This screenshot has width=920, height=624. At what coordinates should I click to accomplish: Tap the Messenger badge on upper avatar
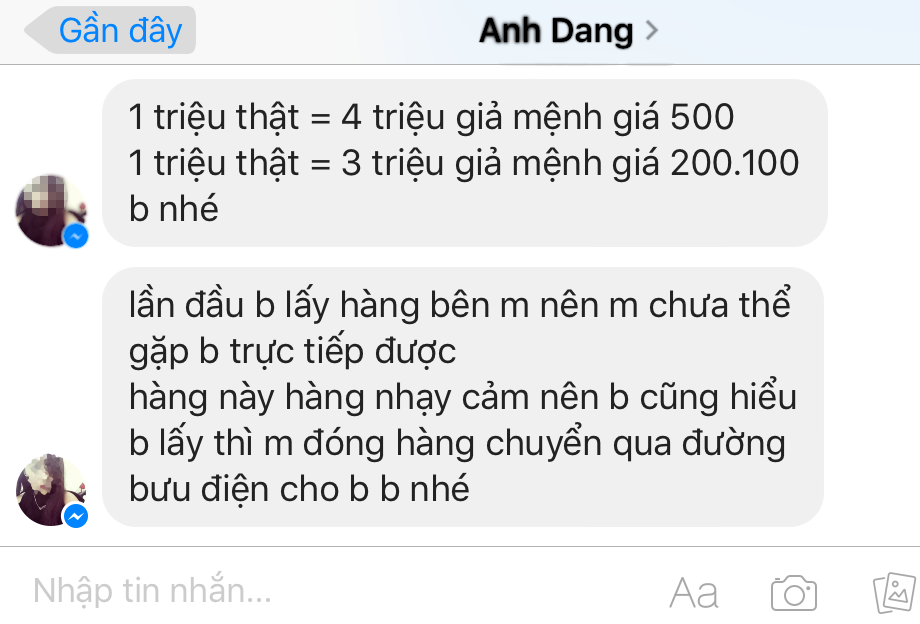[x=76, y=236]
